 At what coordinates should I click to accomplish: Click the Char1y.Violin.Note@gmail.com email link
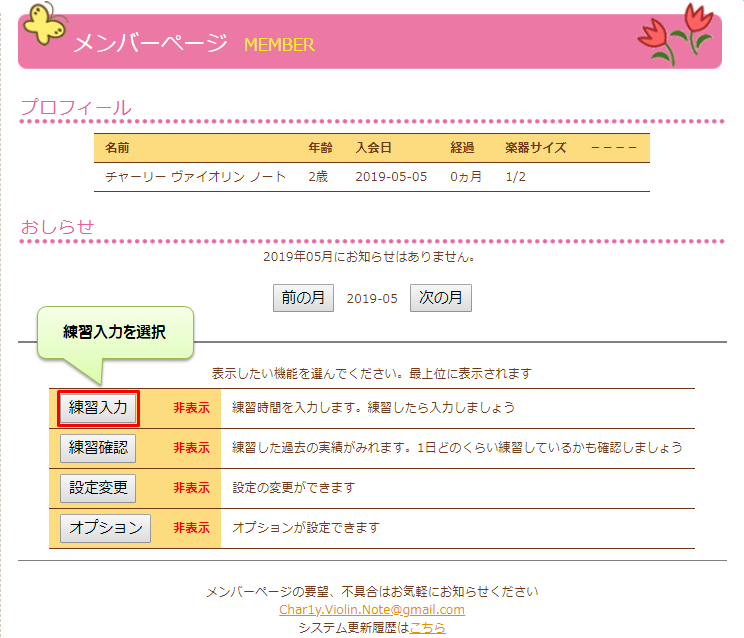point(372,609)
